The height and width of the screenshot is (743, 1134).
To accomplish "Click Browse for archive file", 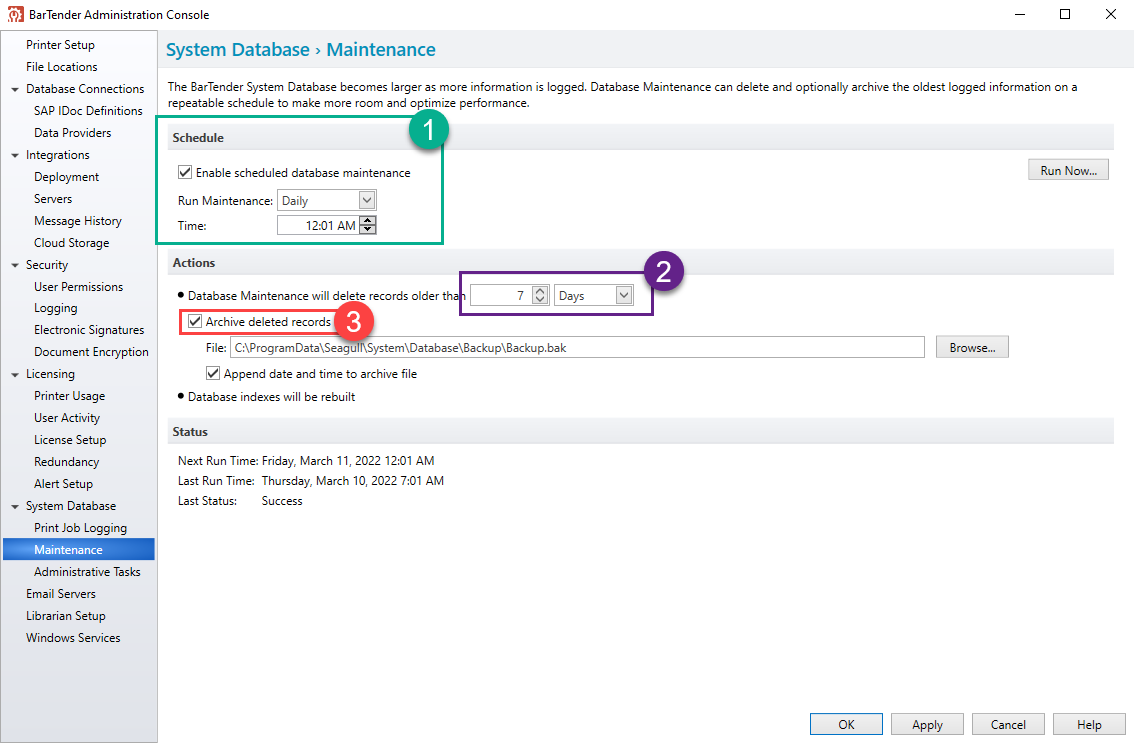I will [x=972, y=347].
